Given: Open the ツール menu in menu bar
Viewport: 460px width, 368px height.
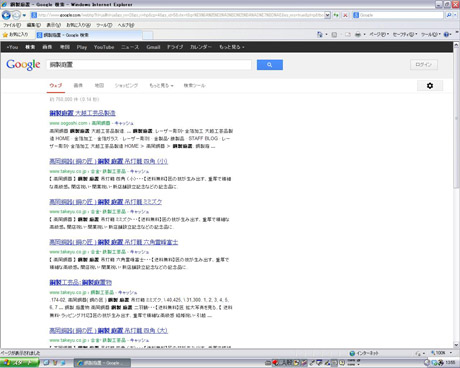Looking at the screenshot, I should point(104,25).
